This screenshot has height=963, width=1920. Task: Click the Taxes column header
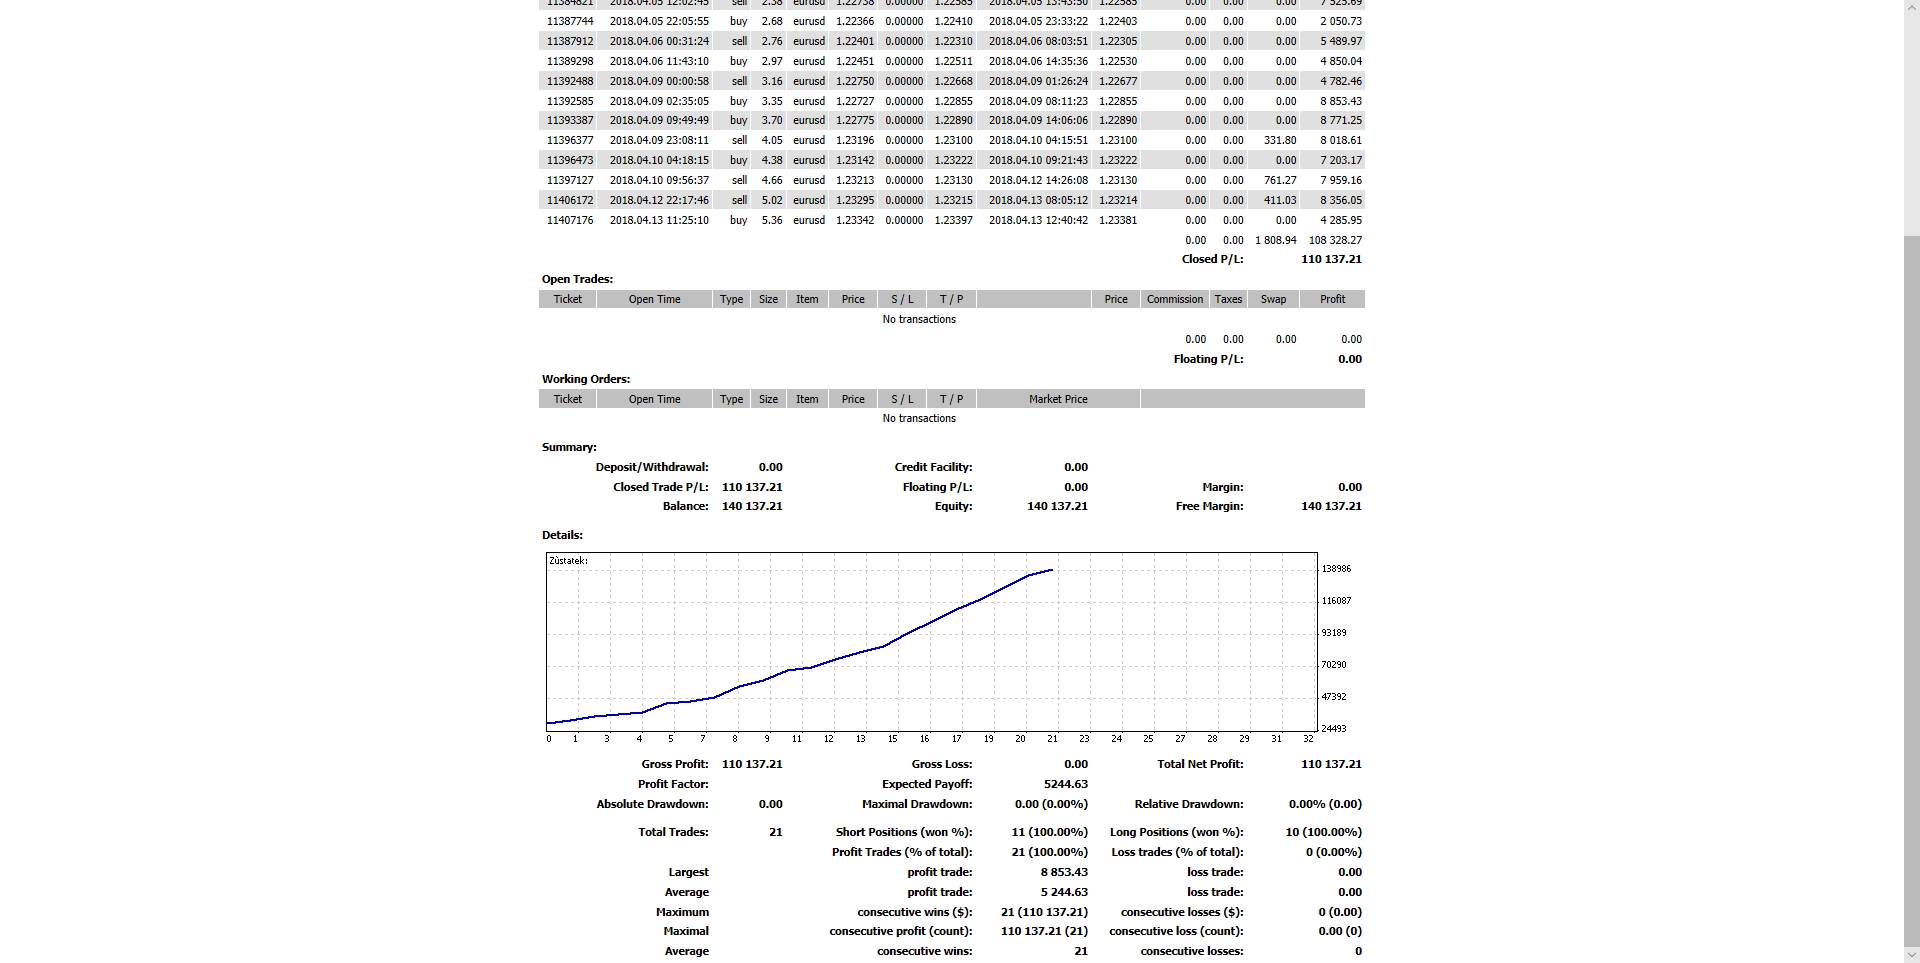click(1228, 299)
